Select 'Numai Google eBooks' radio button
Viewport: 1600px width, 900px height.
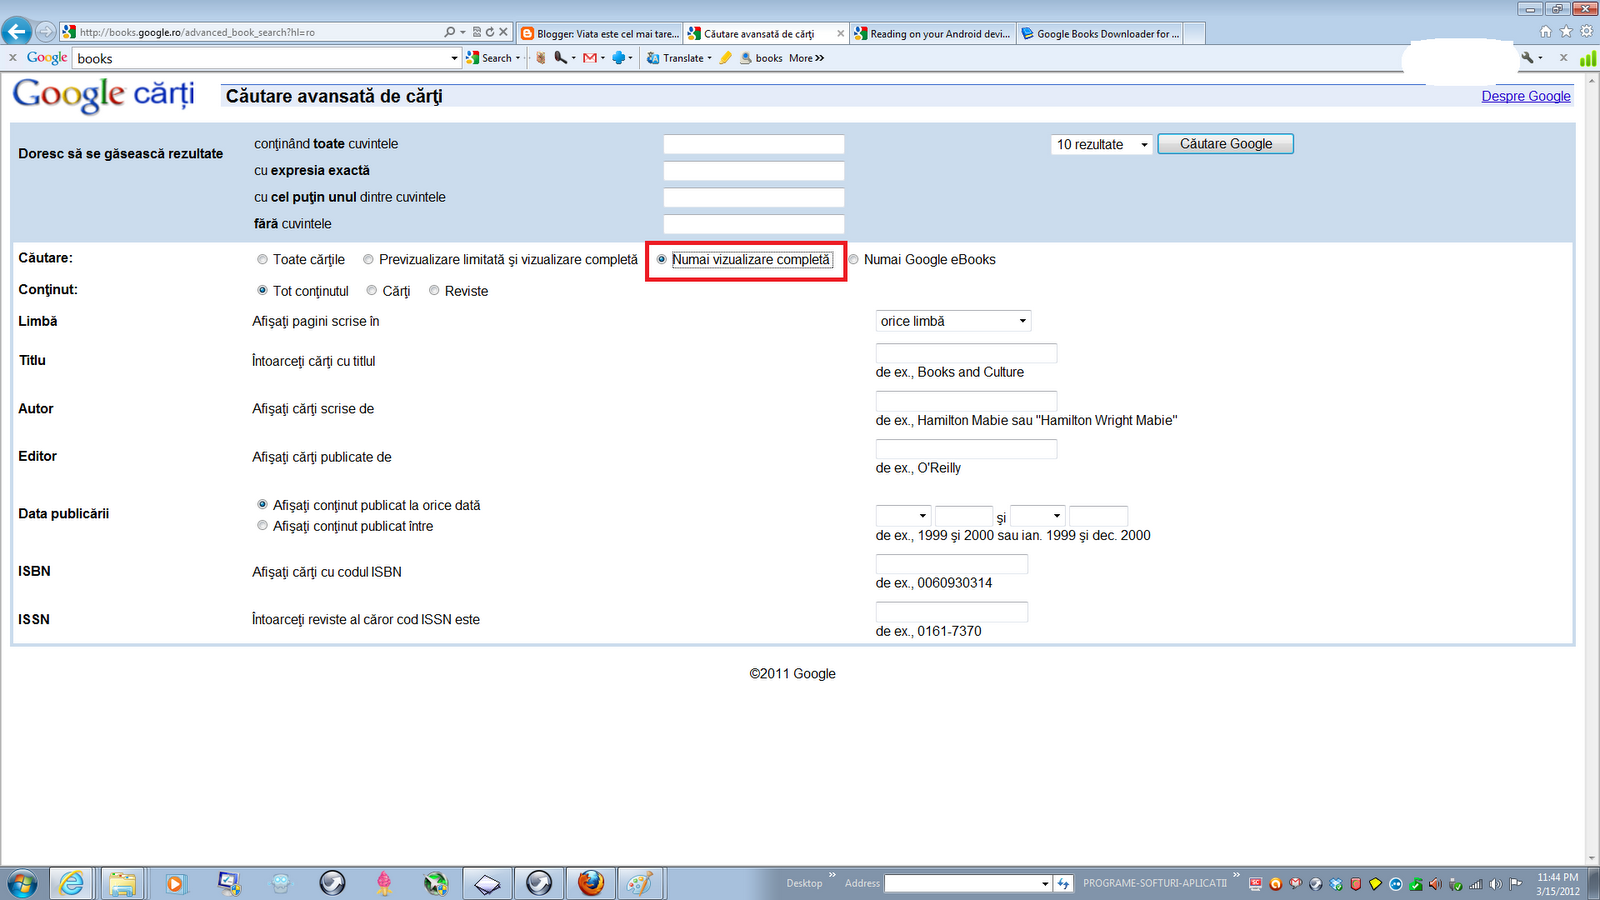pos(853,260)
